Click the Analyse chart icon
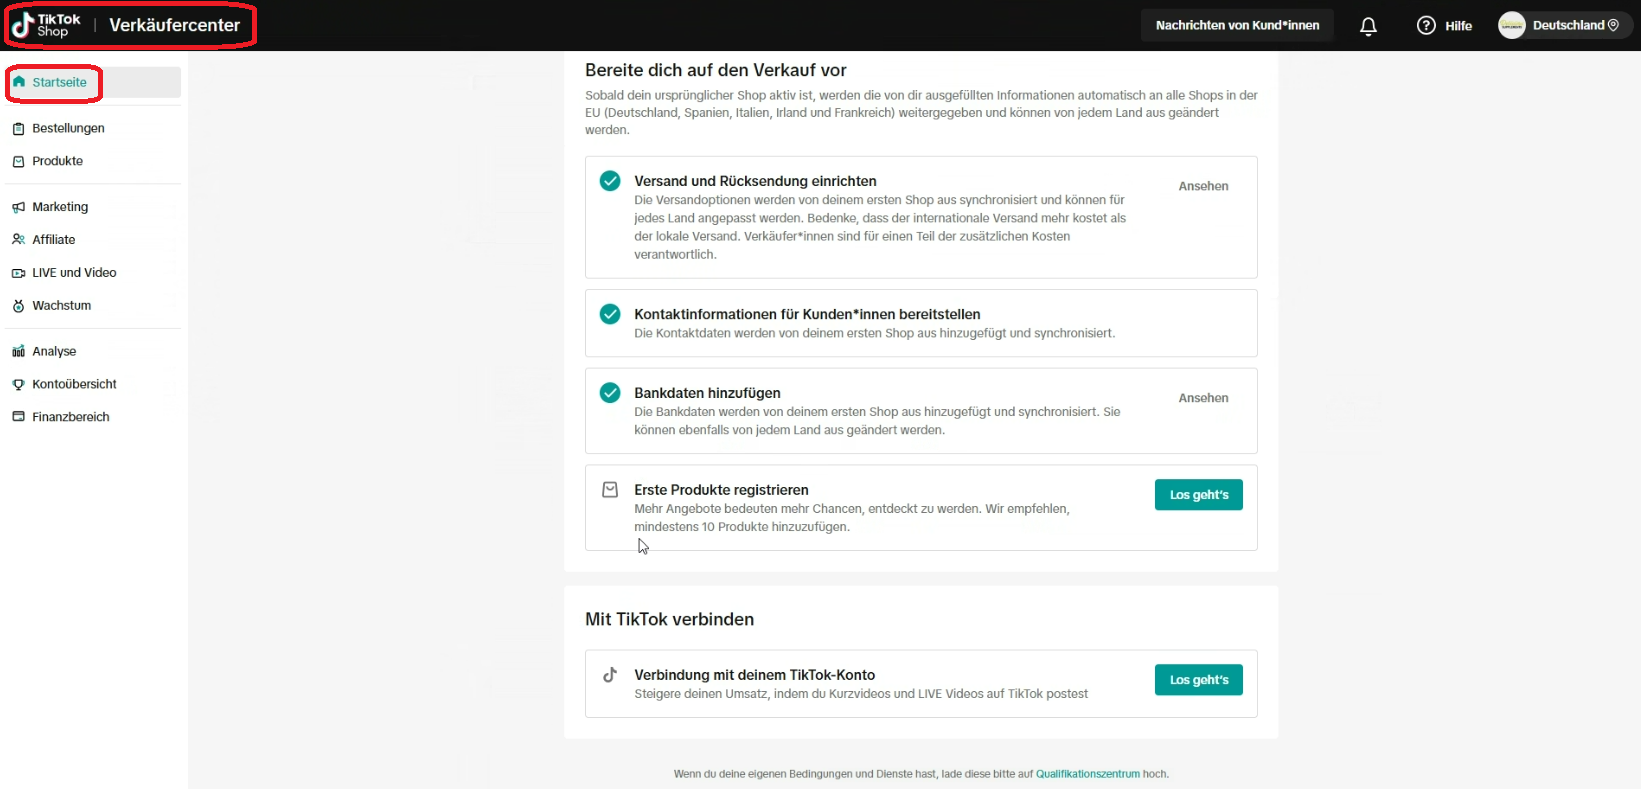Image resolution: width=1641 pixels, height=789 pixels. click(x=18, y=352)
